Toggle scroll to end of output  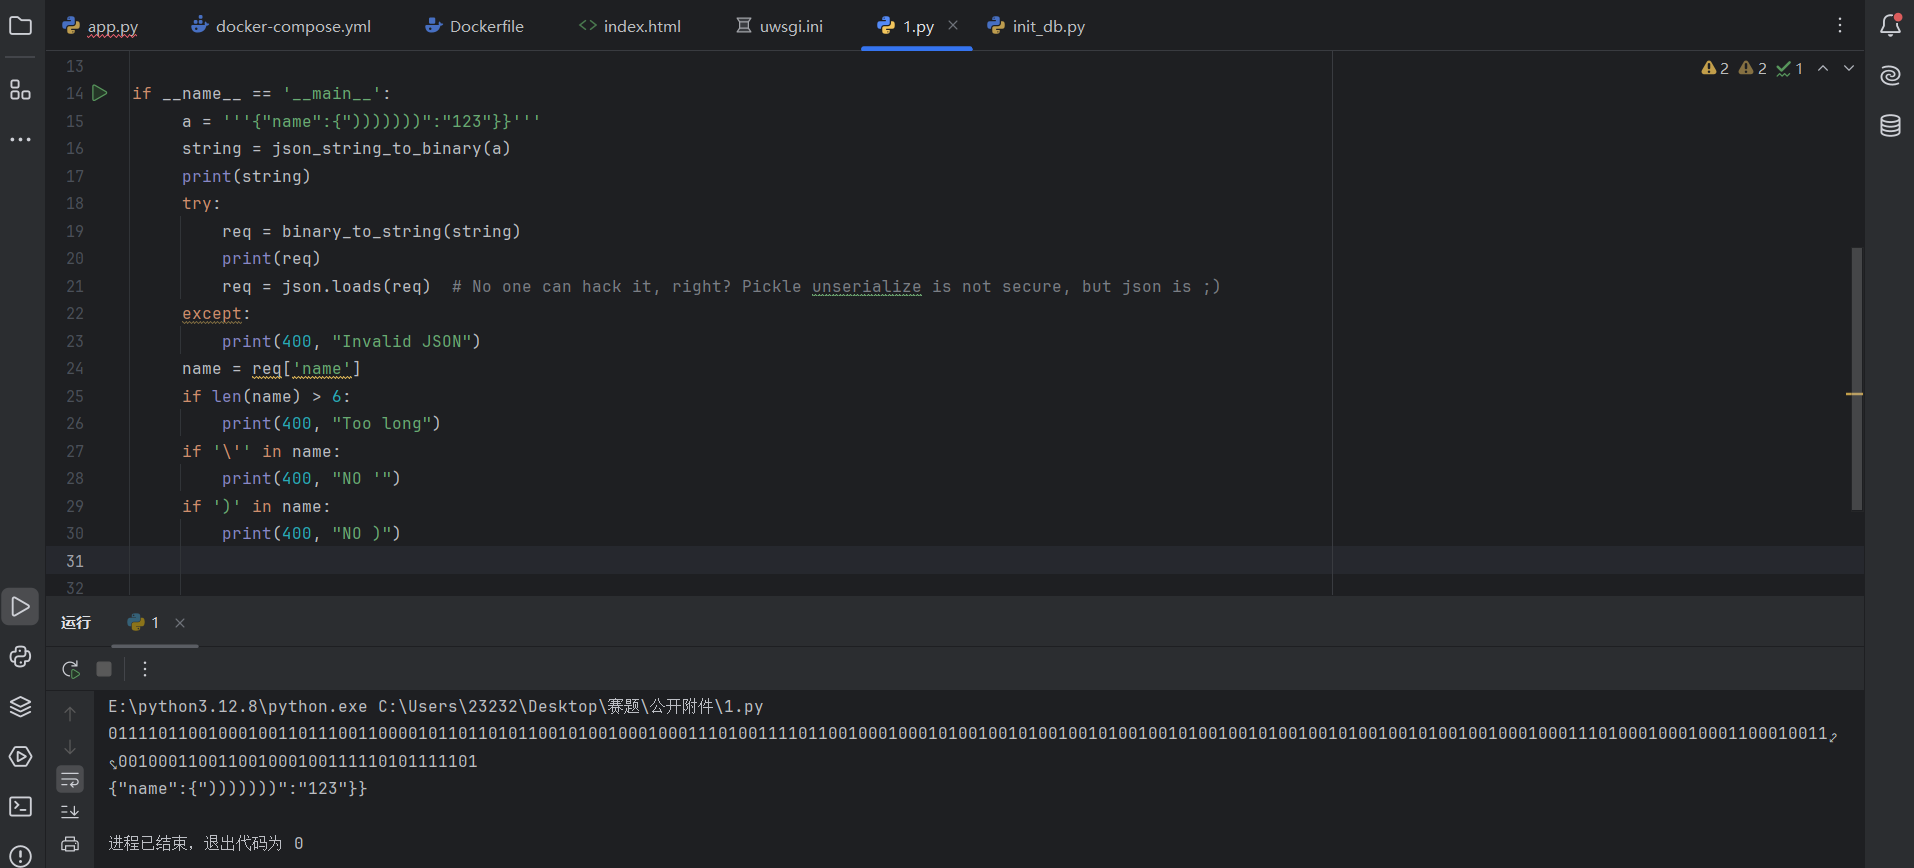pos(70,811)
